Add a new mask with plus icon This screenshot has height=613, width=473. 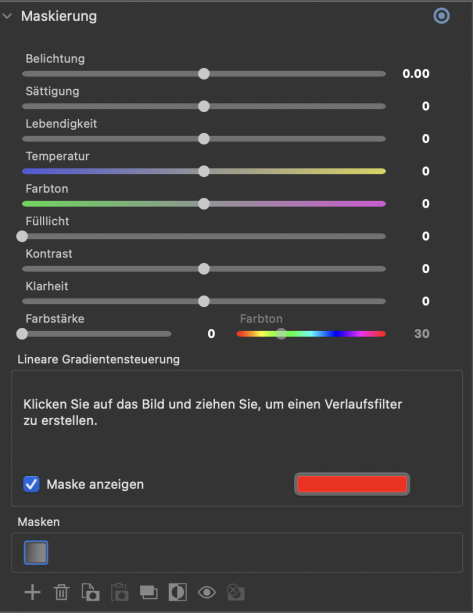pos(32,592)
